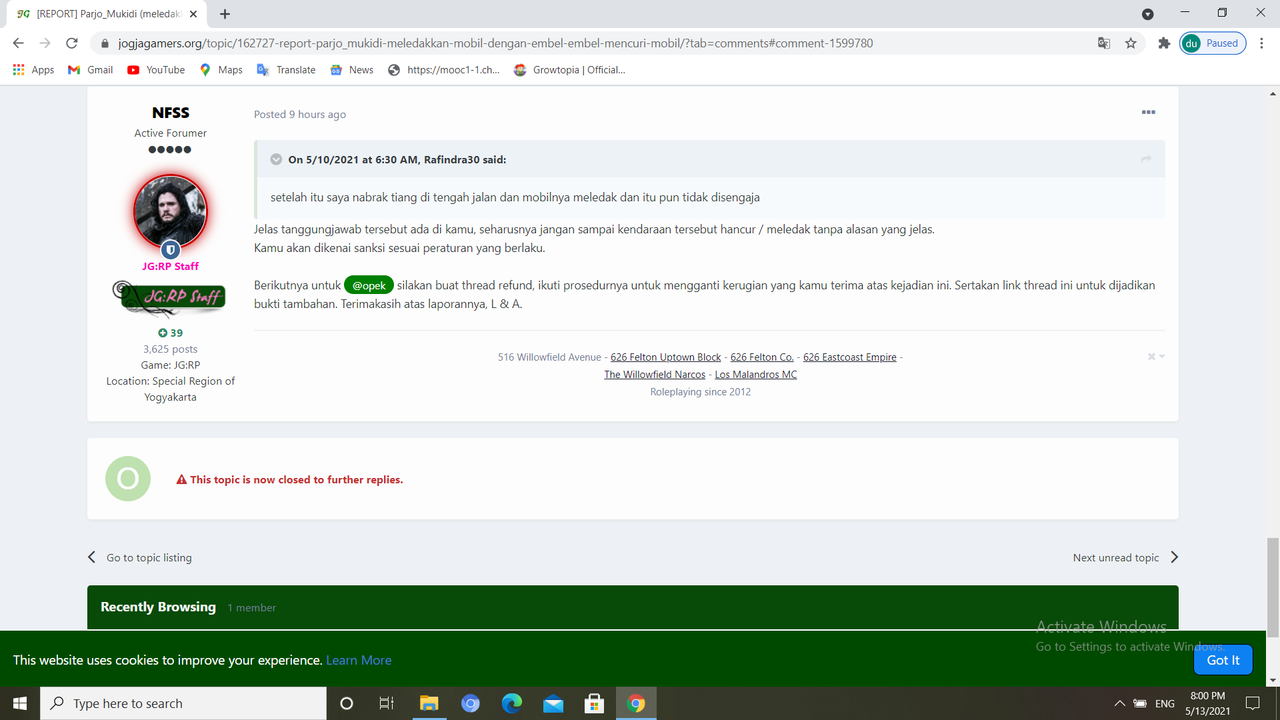Open the Chrome three-dot menu
This screenshot has height=720, width=1280.
pos(1263,43)
